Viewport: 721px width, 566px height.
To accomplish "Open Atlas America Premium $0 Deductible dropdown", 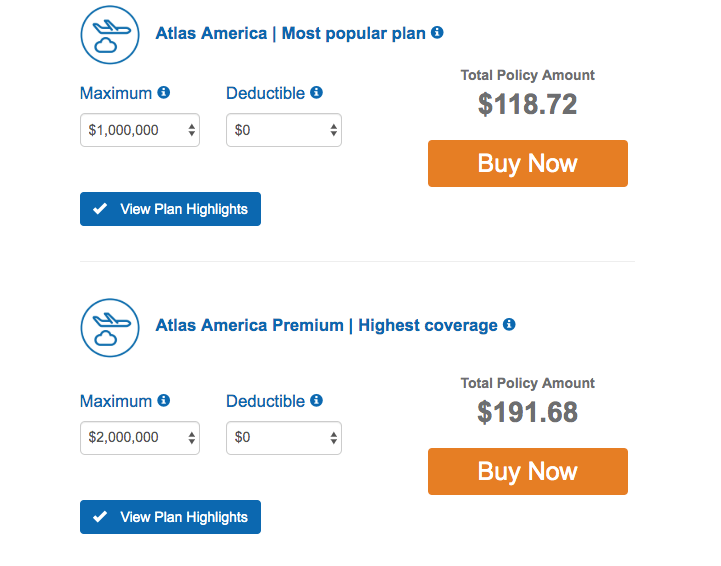I will (x=284, y=438).
